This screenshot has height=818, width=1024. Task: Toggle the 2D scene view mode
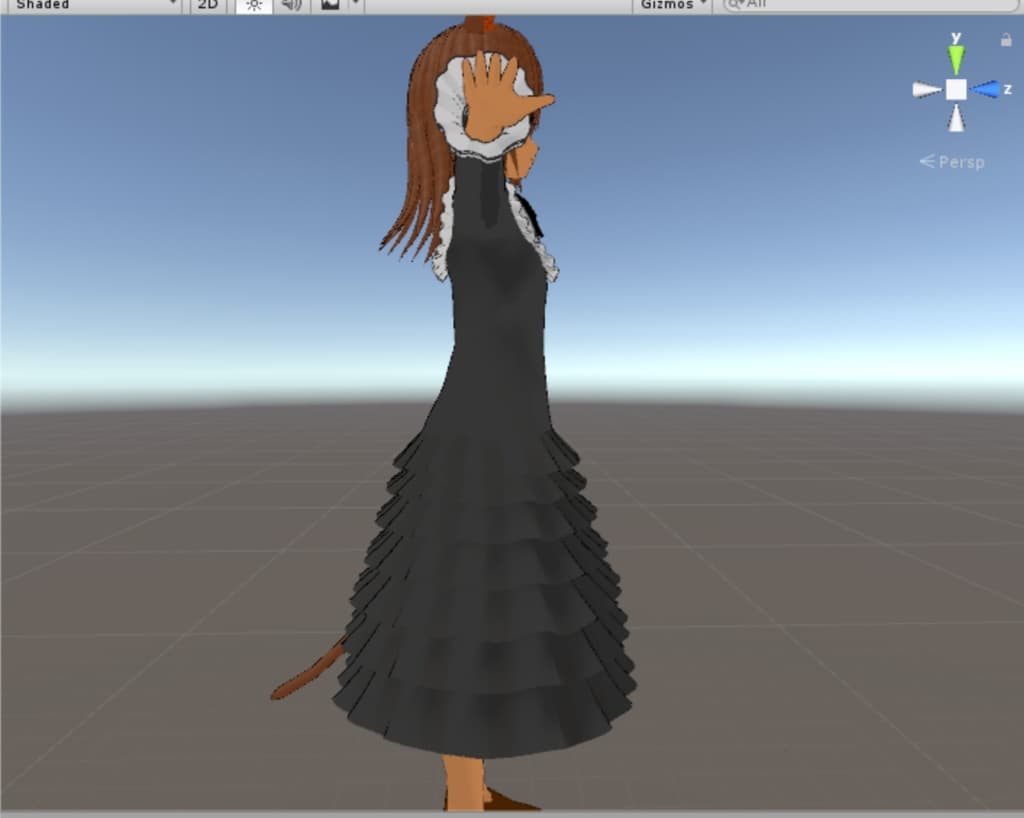click(x=207, y=5)
